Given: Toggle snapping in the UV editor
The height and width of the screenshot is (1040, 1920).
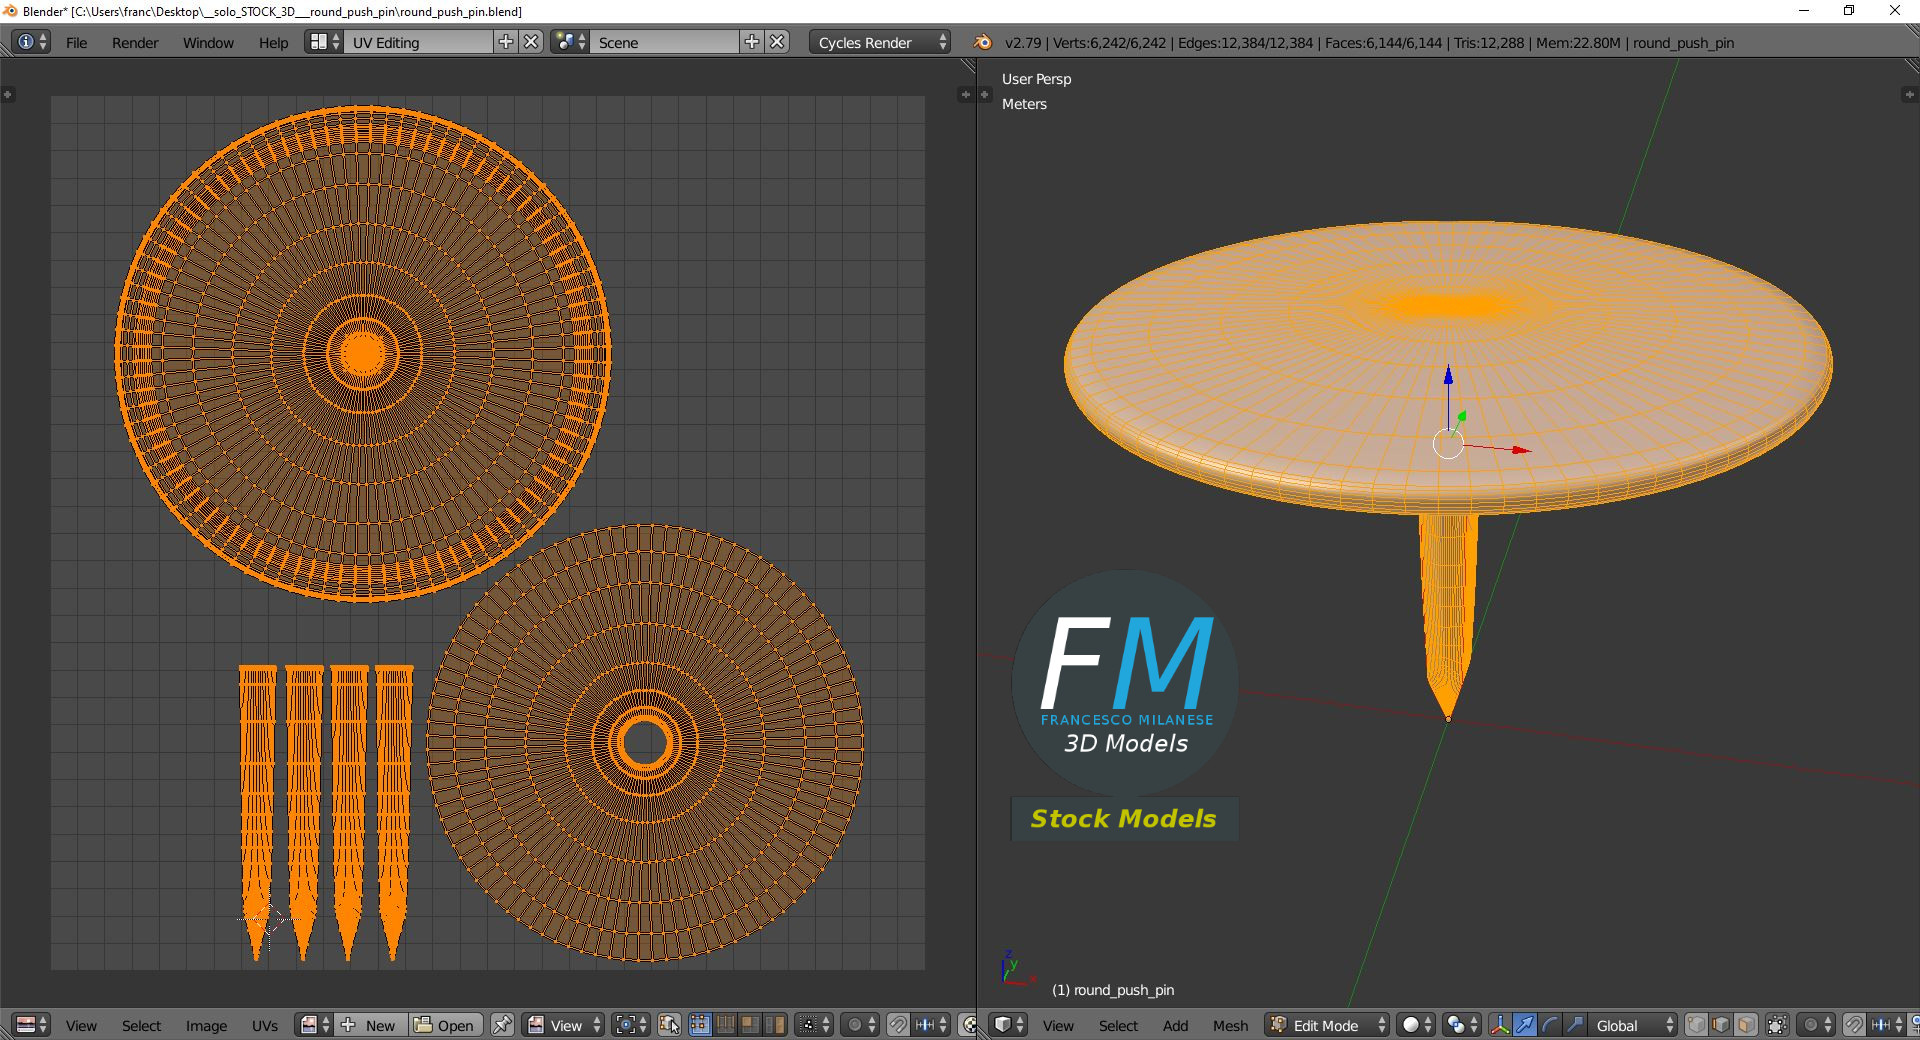Looking at the screenshot, I should (x=898, y=1025).
